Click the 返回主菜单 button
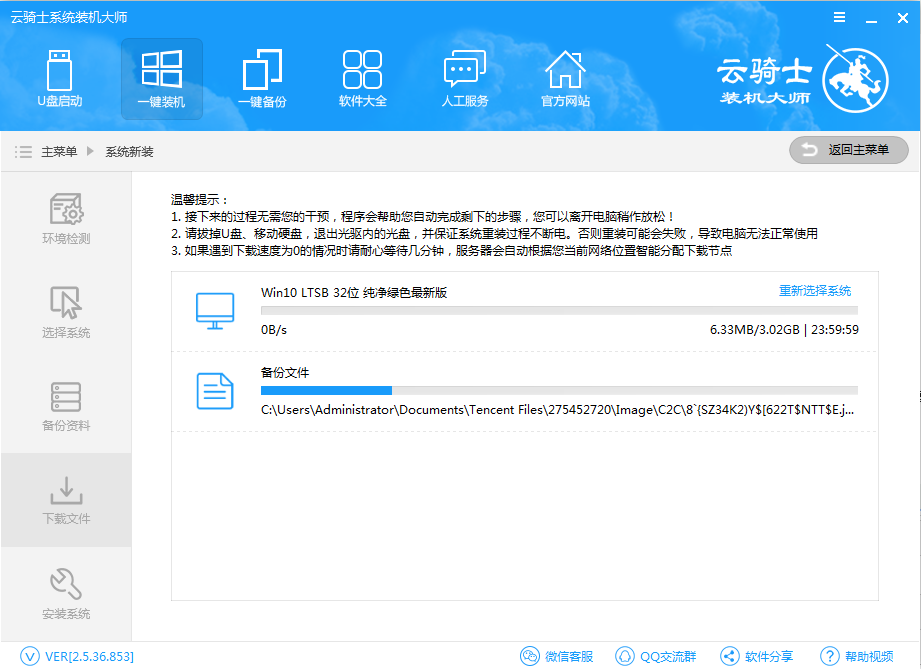Viewport: 921px width, 669px height. click(848, 150)
